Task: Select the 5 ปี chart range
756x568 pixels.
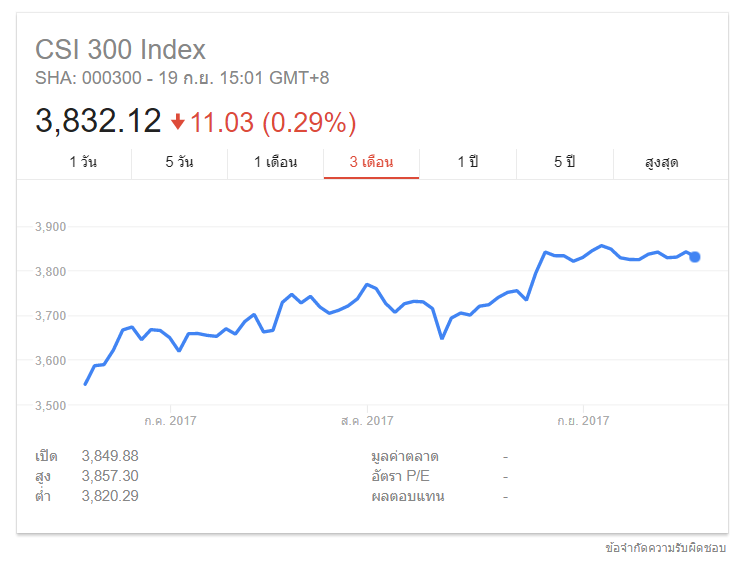Action: (564, 162)
